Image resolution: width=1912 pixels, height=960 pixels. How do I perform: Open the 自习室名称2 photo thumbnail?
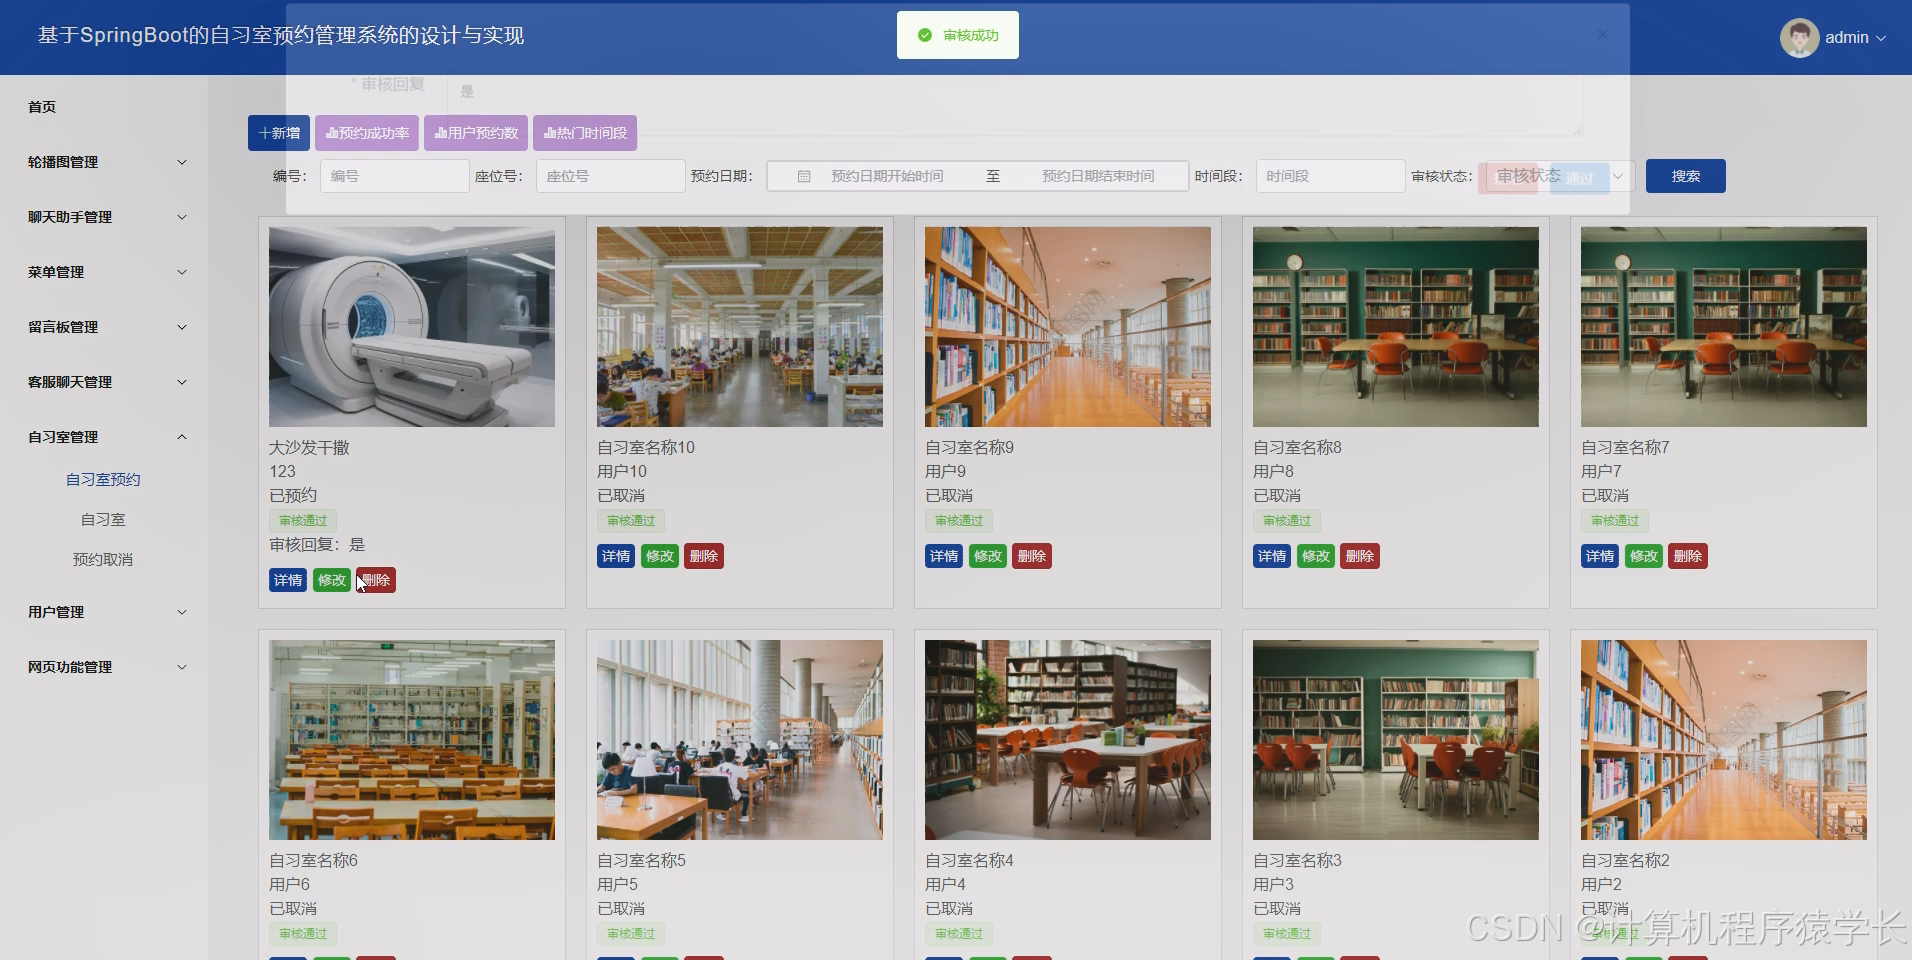pos(1724,740)
